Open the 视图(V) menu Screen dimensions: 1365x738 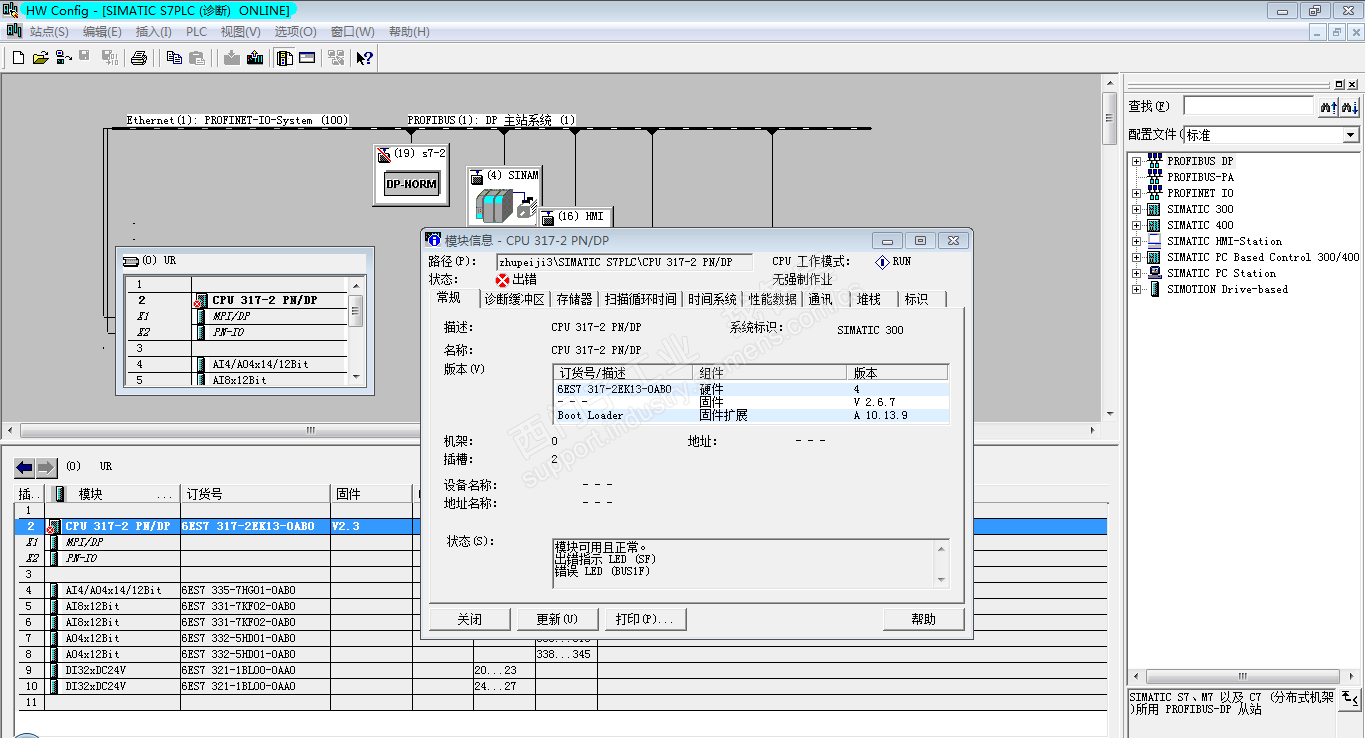click(240, 32)
